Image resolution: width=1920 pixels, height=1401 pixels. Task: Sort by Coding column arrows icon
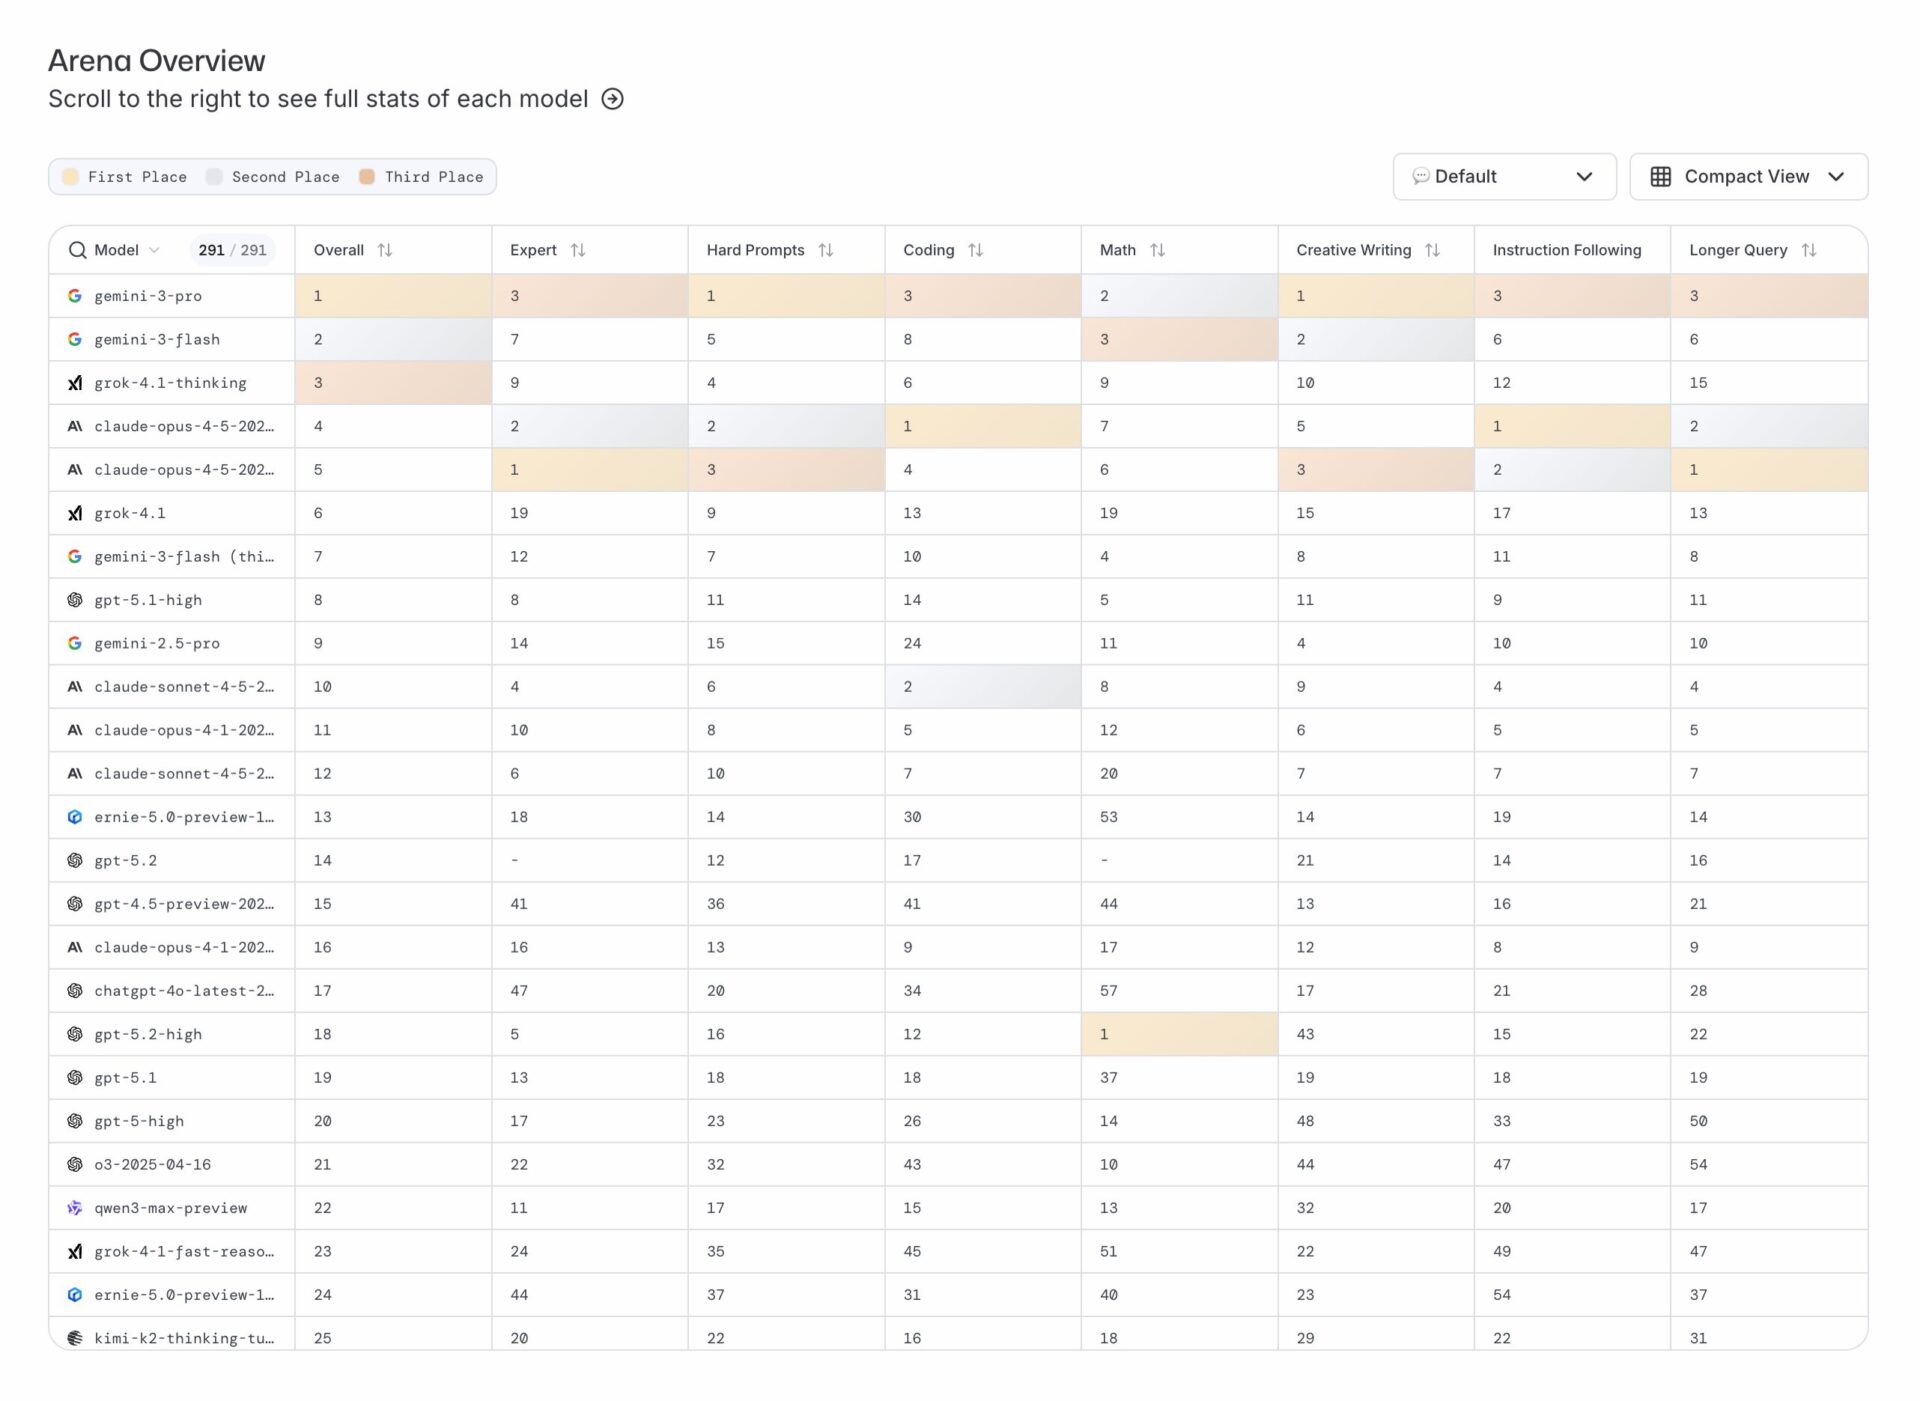[x=976, y=250]
